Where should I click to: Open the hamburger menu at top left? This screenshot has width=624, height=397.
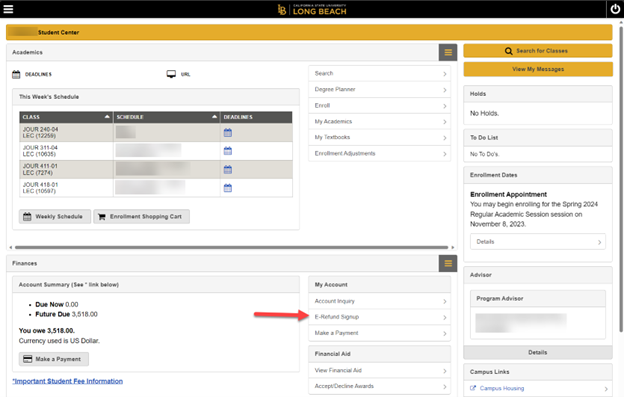pyautogui.click(x=8, y=9)
